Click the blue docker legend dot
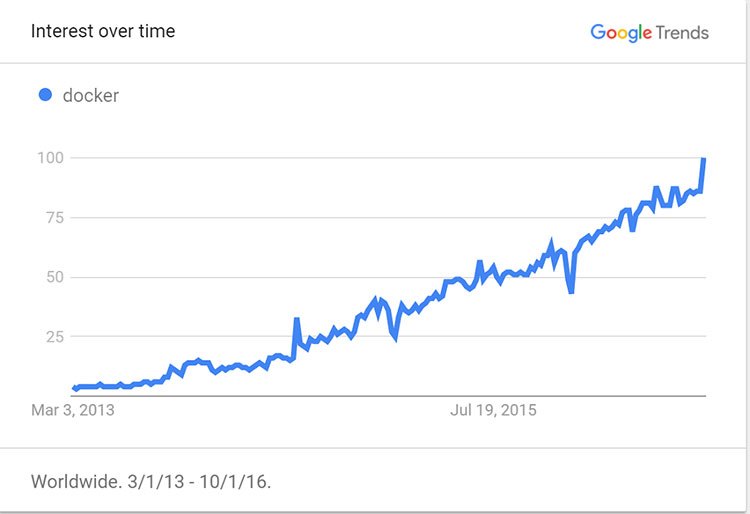Viewport: 750px width, 514px height. pyautogui.click(x=45, y=95)
